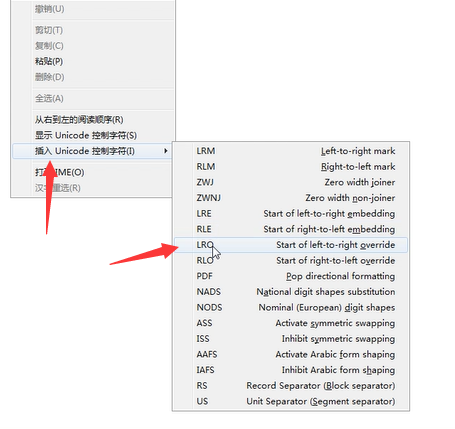Select LRE left-to-right embedding
The image size is (455, 429).
(291, 214)
